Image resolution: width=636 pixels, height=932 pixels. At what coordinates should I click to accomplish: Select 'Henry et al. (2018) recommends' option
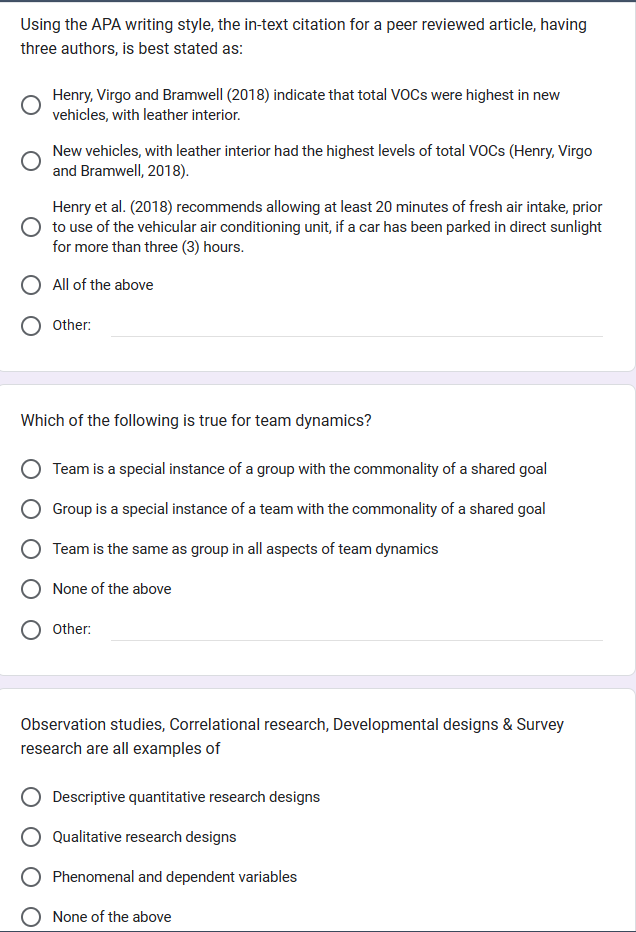tap(31, 227)
